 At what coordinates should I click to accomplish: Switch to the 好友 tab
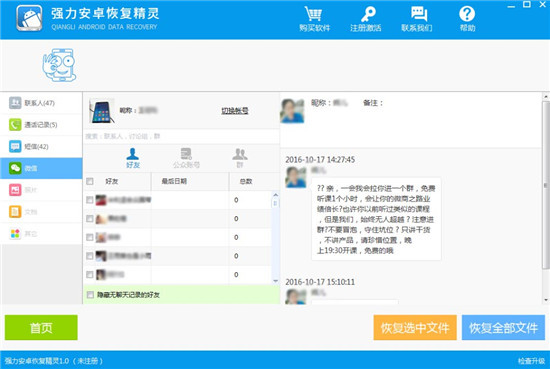133,158
